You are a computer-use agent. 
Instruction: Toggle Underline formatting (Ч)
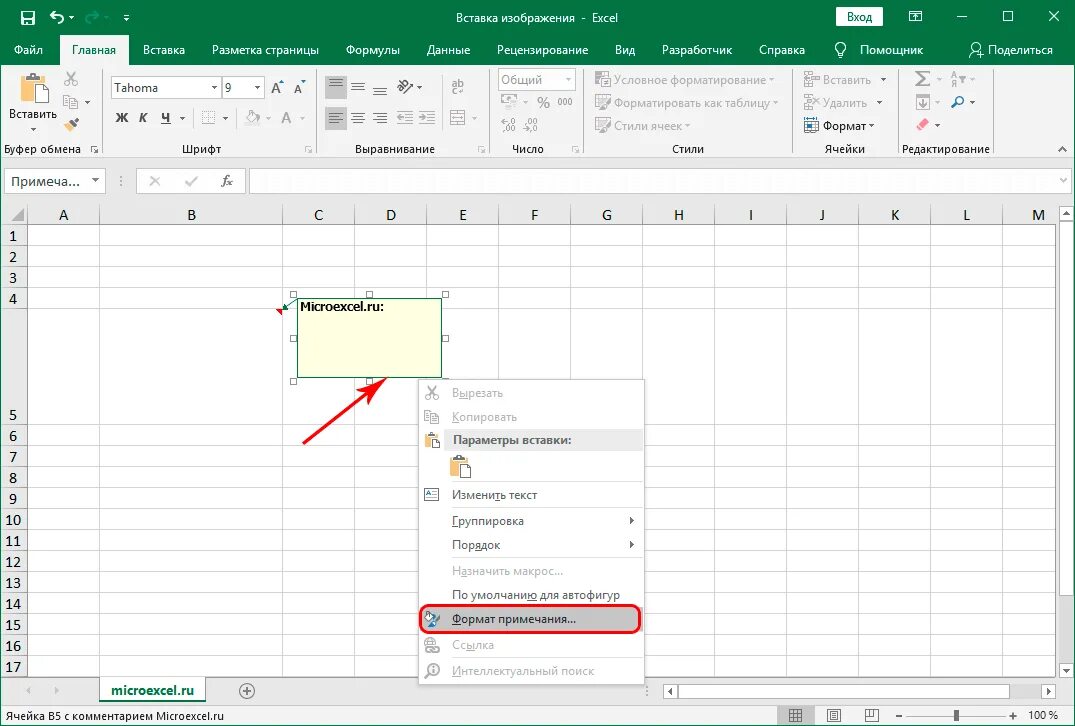tap(165, 118)
